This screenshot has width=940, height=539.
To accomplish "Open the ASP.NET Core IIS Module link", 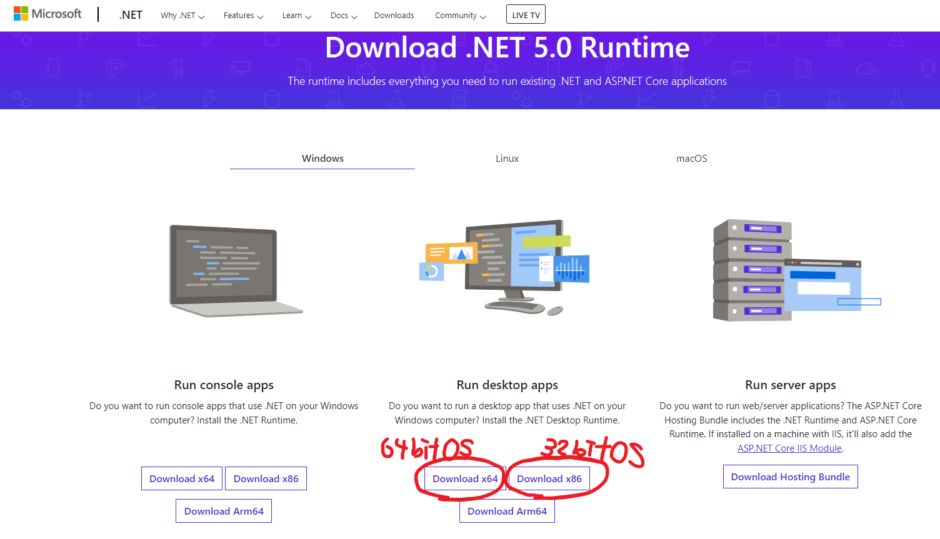I will coord(790,448).
